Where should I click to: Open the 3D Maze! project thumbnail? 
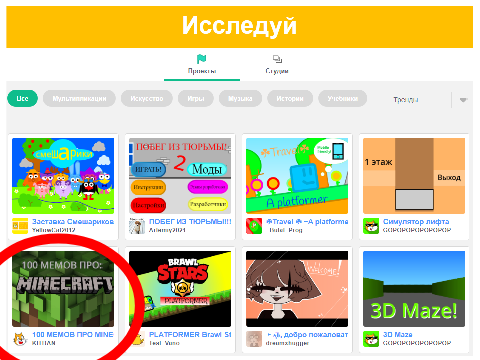[x=414, y=289]
